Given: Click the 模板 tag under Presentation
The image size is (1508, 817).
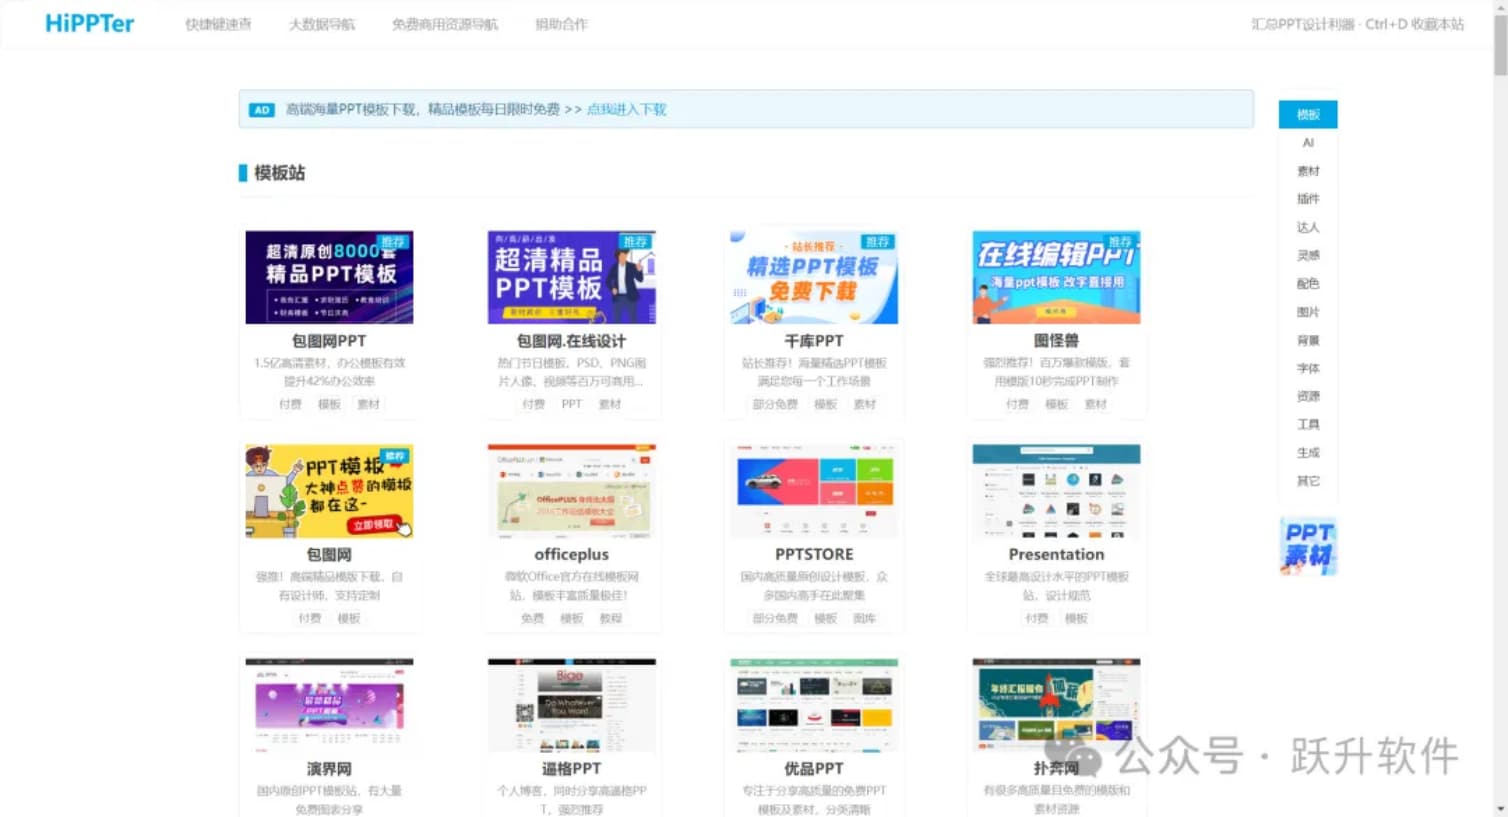Looking at the screenshot, I should pos(1076,618).
